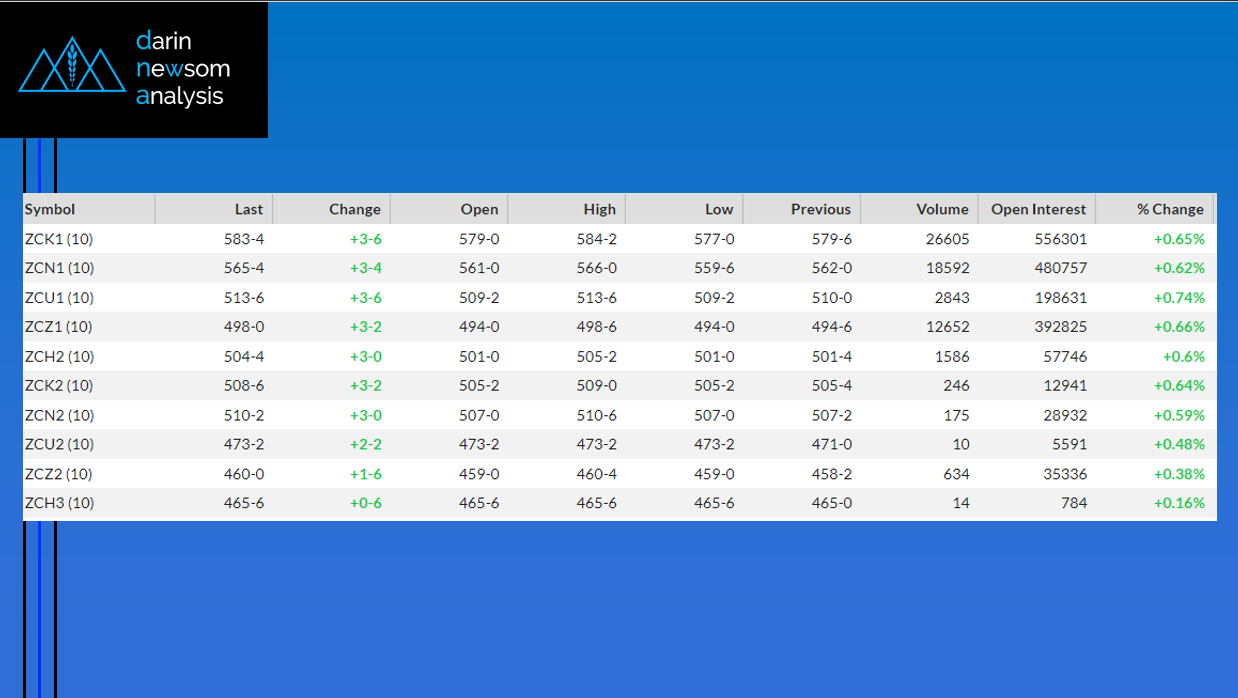Screen dimensions: 1238x698
Task: Click the ZCH2 (10) symbol
Action: (x=59, y=357)
